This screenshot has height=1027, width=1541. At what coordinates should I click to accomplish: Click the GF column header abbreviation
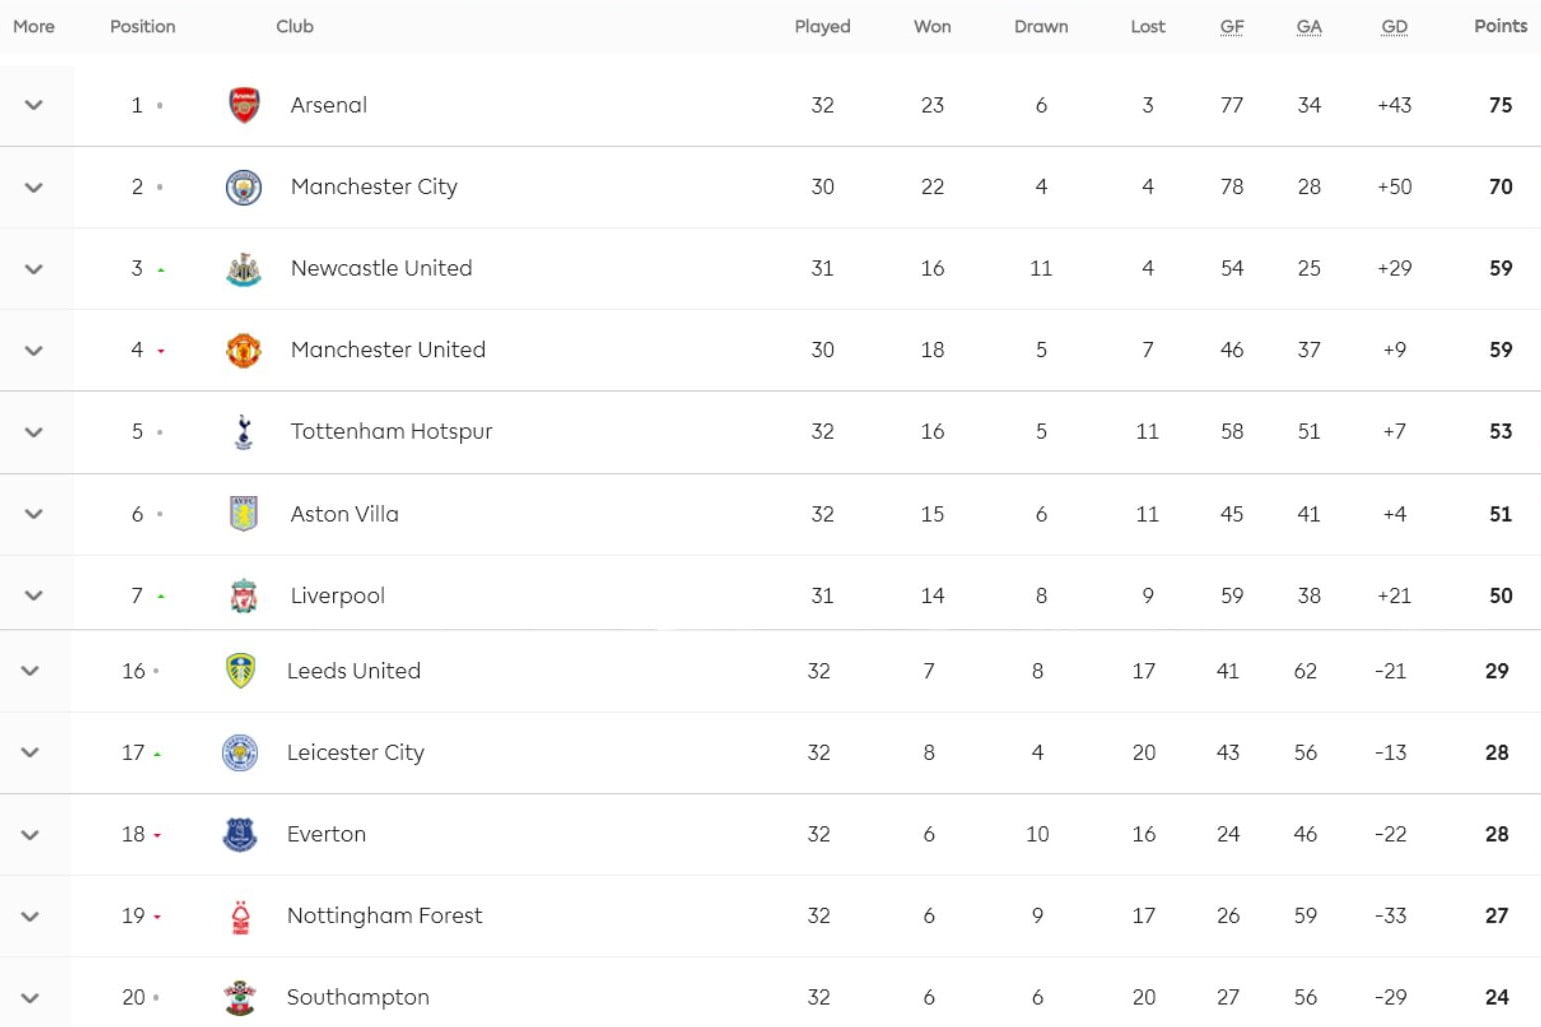click(1232, 27)
